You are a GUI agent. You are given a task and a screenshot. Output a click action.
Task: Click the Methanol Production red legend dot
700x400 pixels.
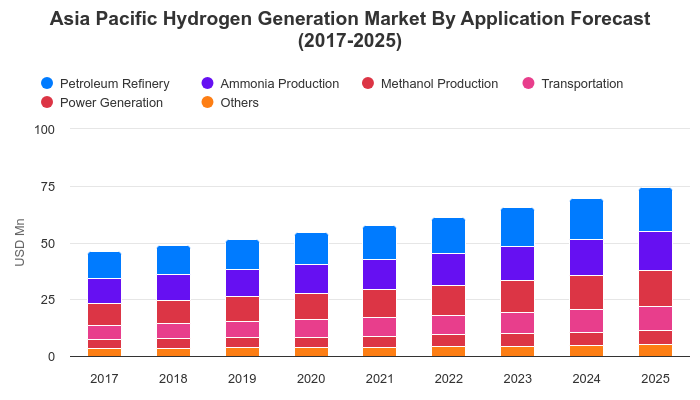368,83
